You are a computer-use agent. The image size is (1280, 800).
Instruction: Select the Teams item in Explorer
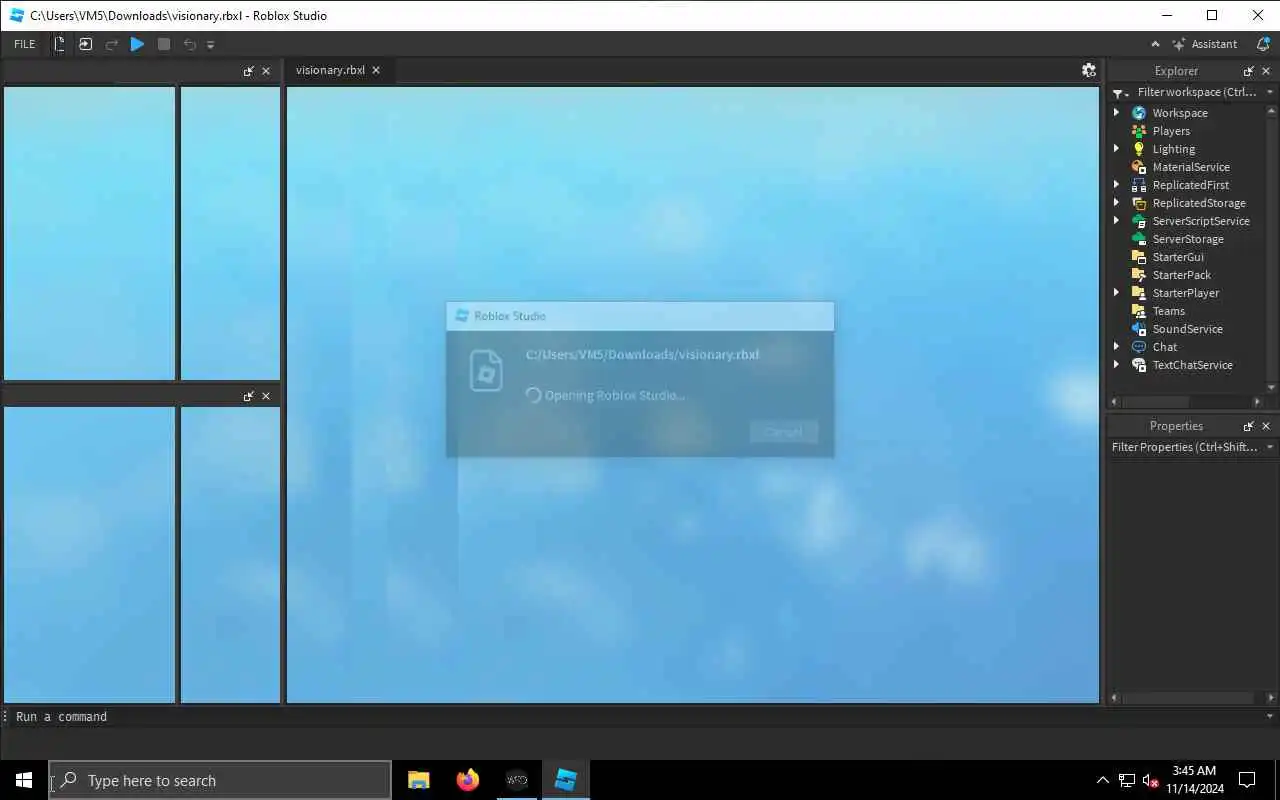click(x=1168, y=311)
